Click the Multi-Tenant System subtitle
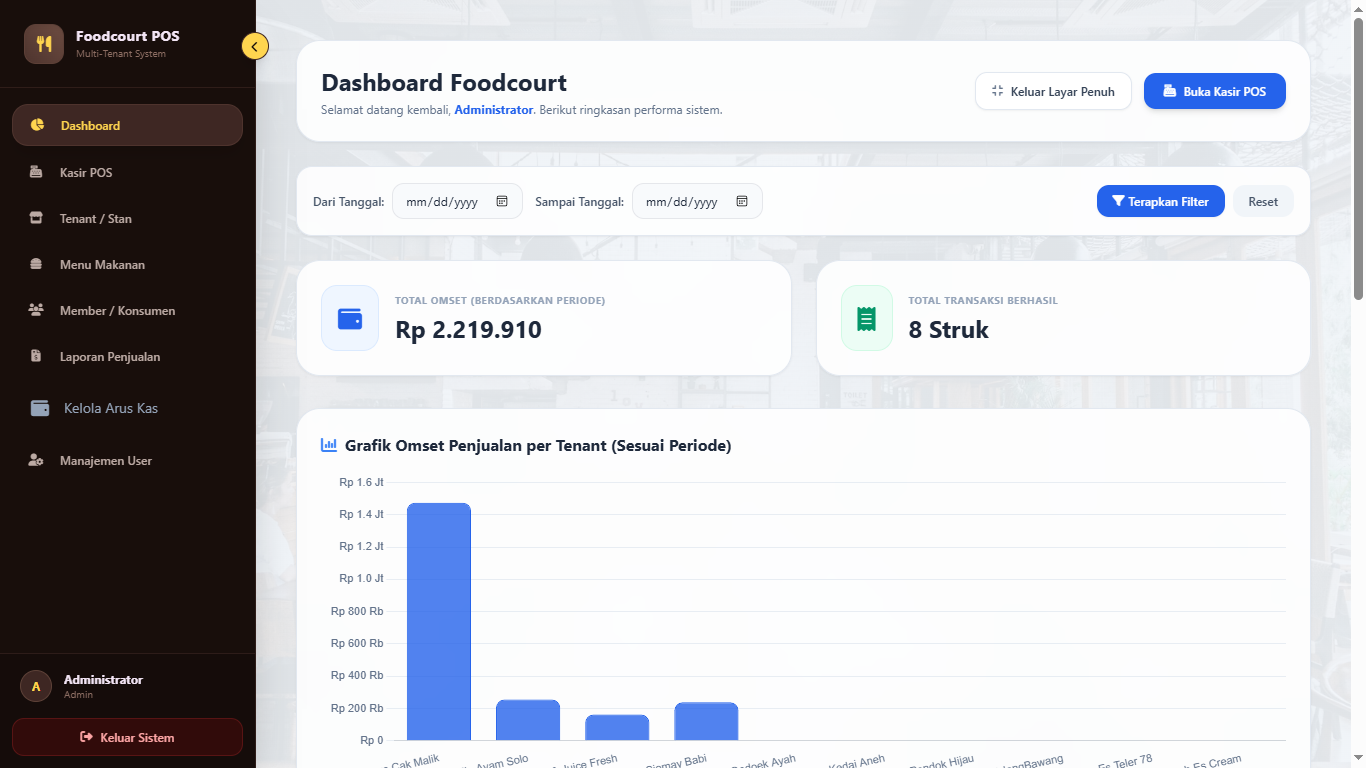The image size is (1366, 768). 121,54
